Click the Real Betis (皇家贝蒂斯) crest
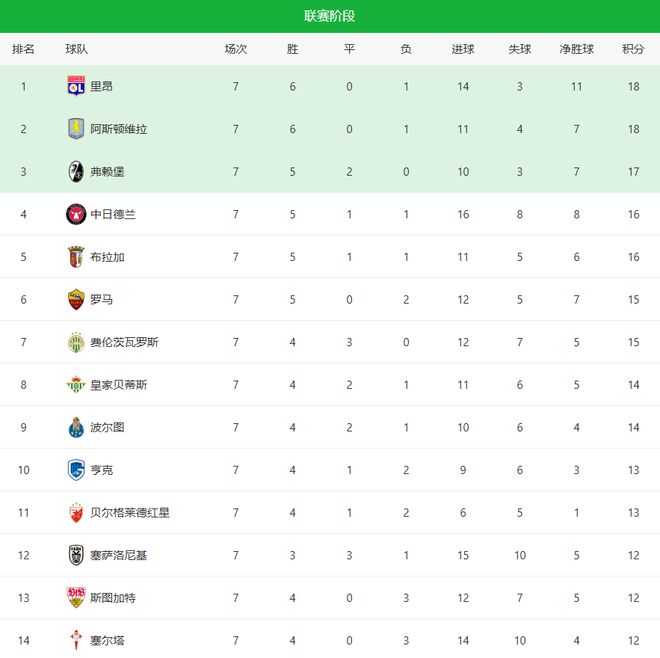Image resolution: width=660 pixels, height=658 pixels. 75,385
